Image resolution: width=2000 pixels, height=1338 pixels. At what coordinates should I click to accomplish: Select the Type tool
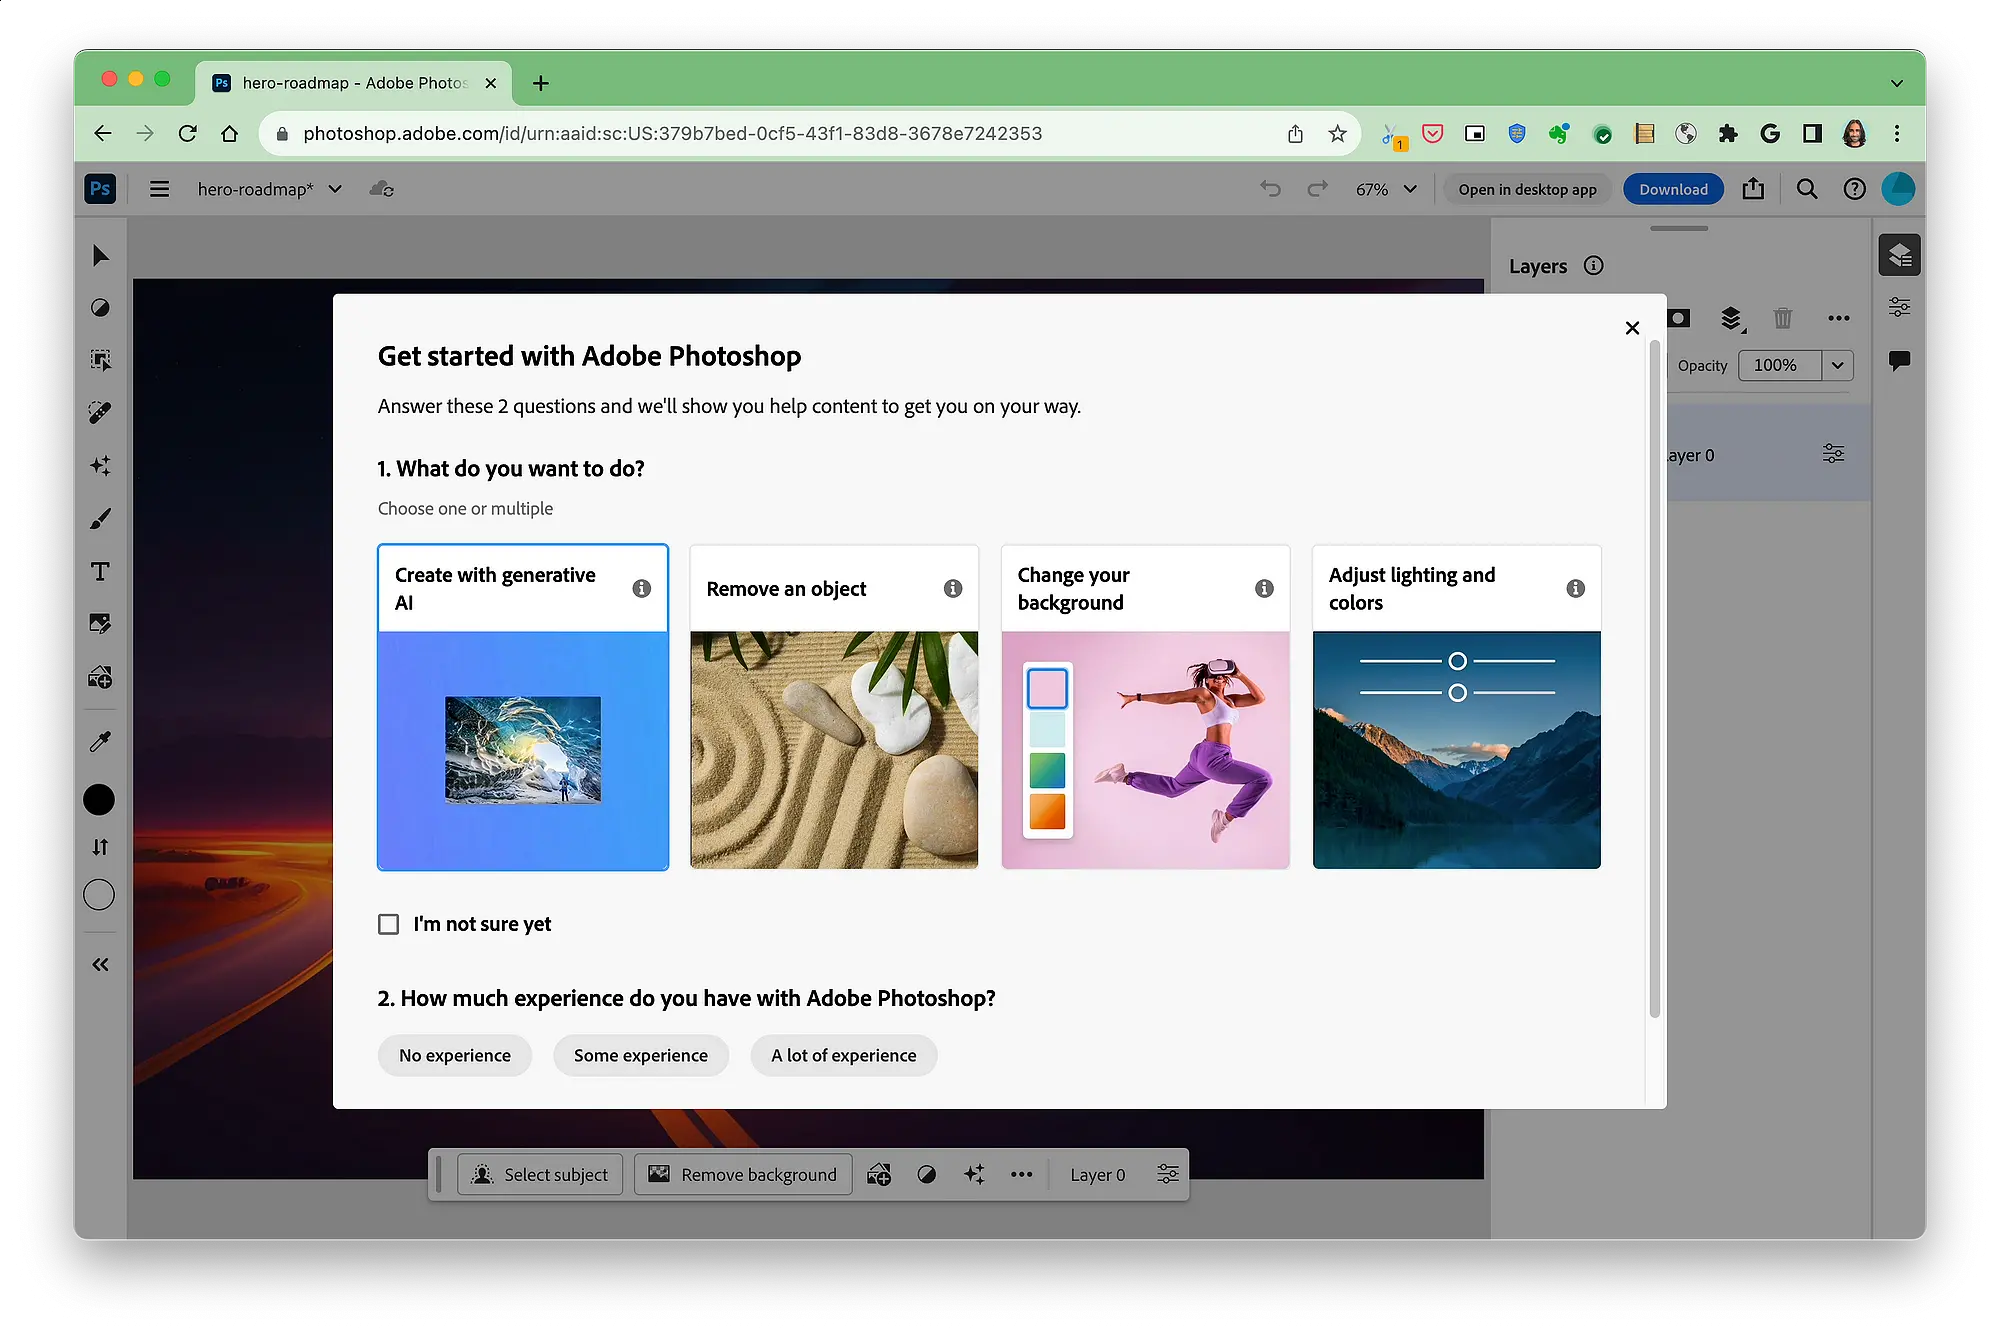100,572
